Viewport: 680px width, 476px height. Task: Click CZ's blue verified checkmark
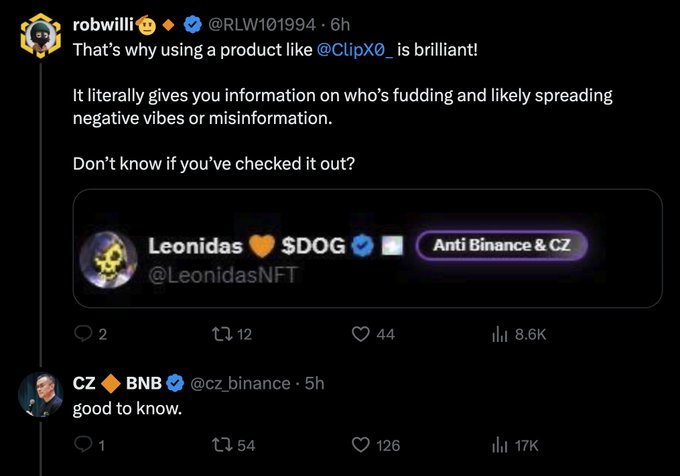[x=174, y=383]
